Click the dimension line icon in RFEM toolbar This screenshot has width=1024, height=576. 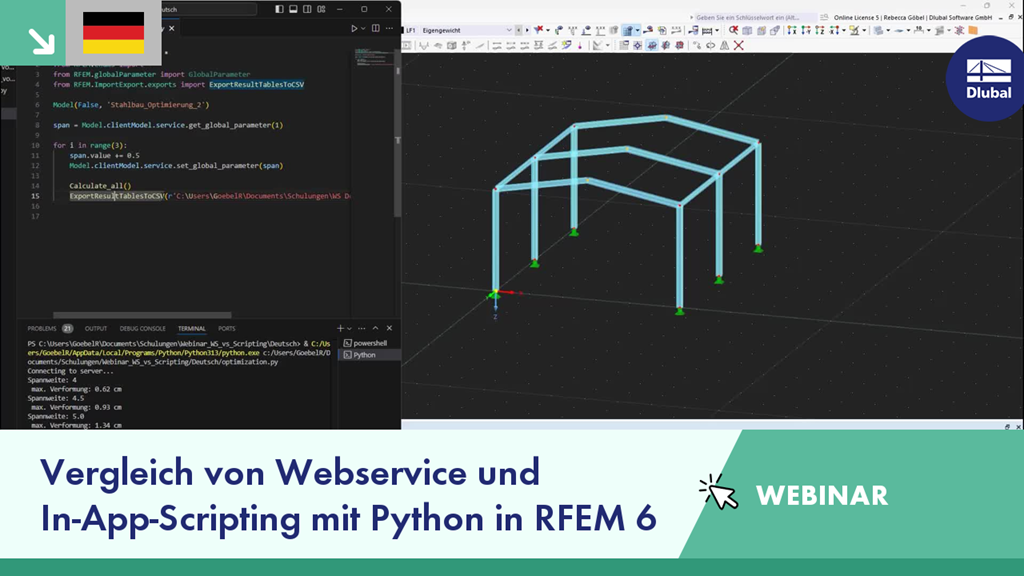[x=706, y=31]
